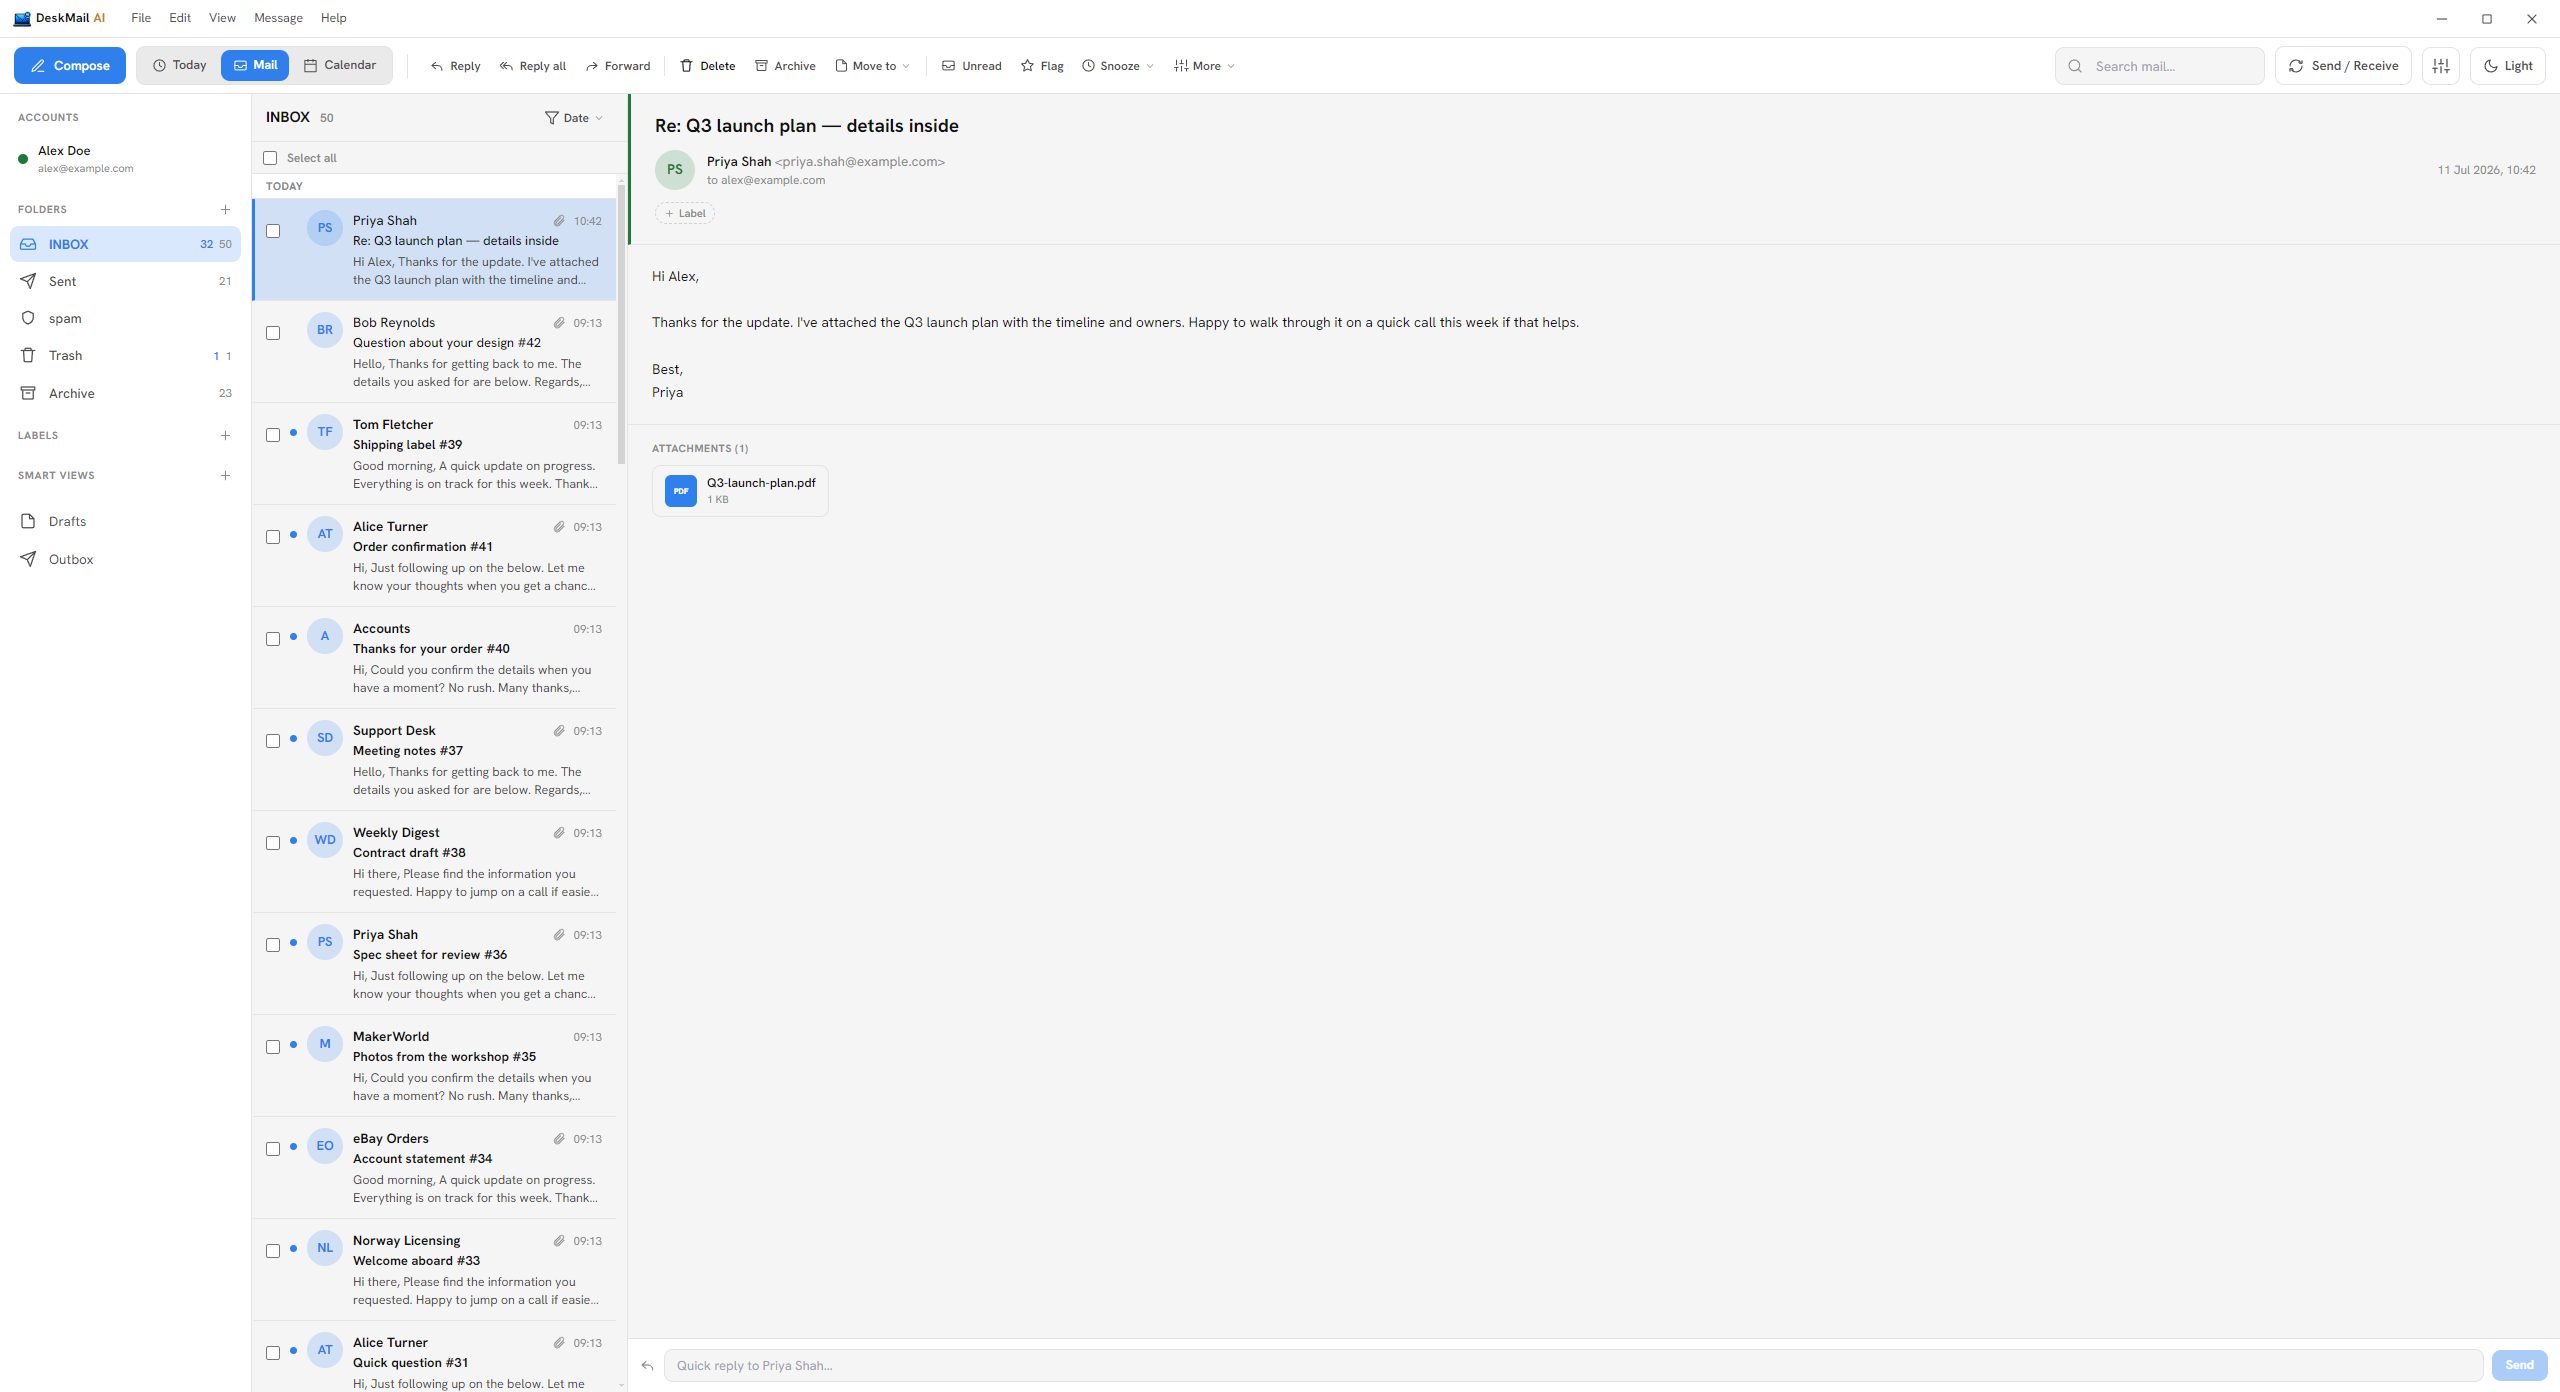Delete the selected message

point(708,66)
